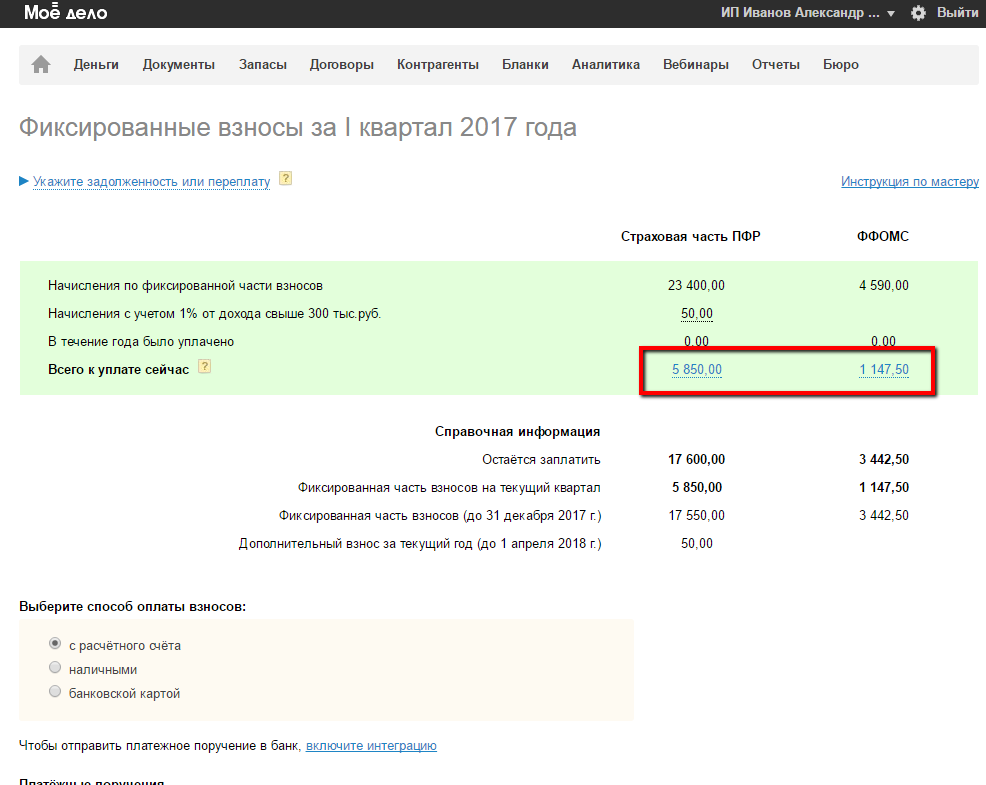Screen dimensions: 986x785
Task: Click the 1 147,50 ФФОМС amount link
Action: click(884, 369)
